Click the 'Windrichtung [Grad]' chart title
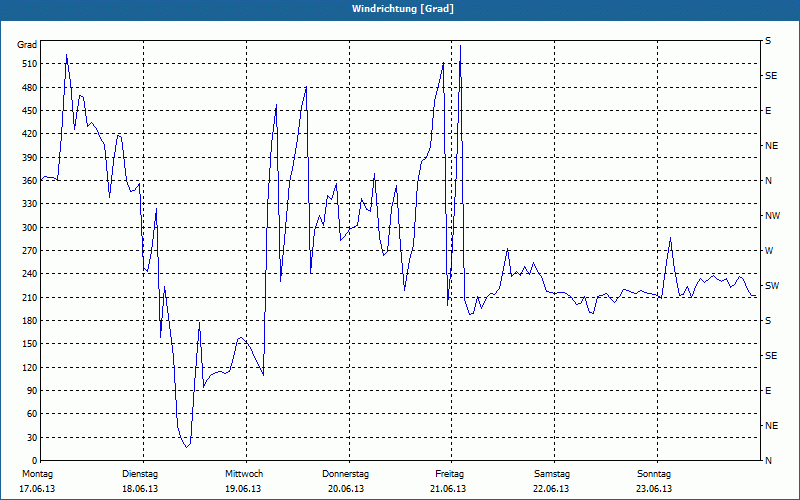The image size is (800, 500). [x=403, y=9]
